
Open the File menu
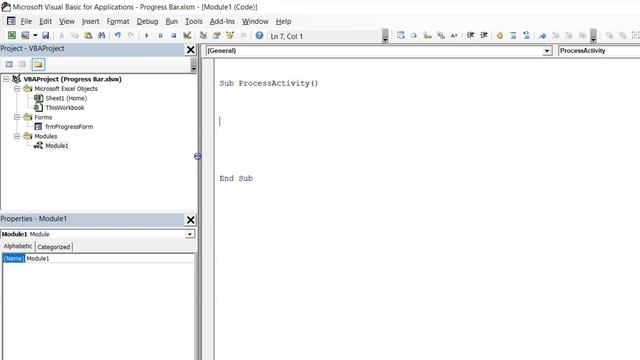coord(26,21)
